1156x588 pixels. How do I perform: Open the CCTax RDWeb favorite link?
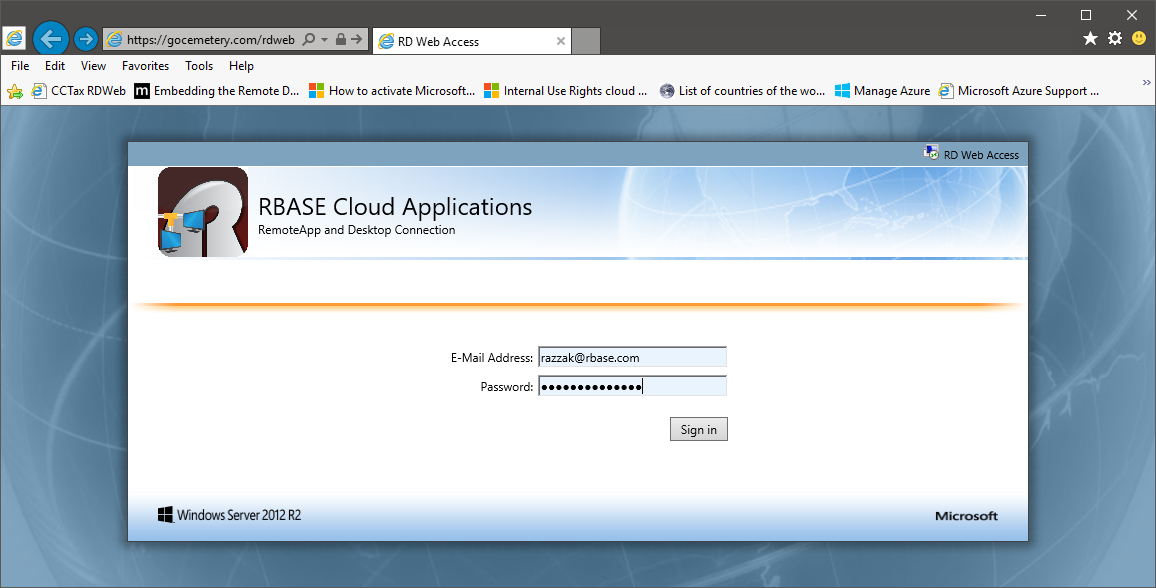(x=79, y=91)
